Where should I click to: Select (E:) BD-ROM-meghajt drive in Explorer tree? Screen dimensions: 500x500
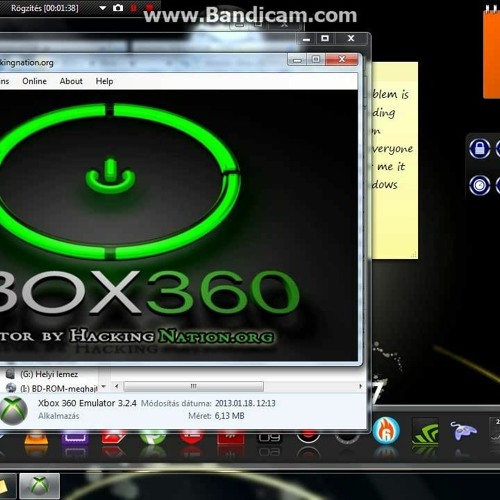(59, 388)
